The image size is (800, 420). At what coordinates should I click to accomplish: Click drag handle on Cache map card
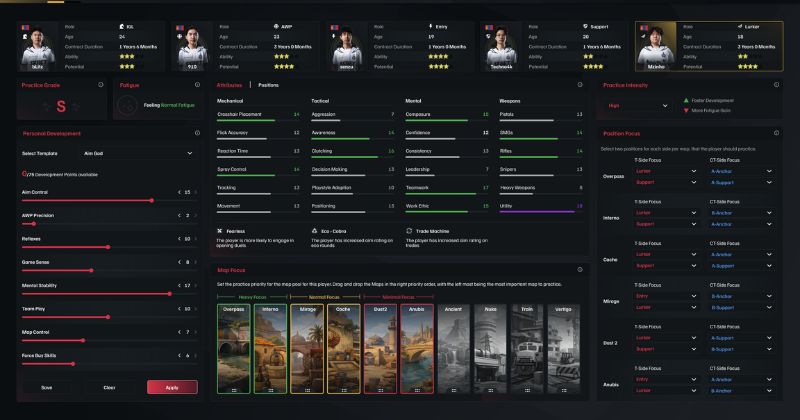344,390
